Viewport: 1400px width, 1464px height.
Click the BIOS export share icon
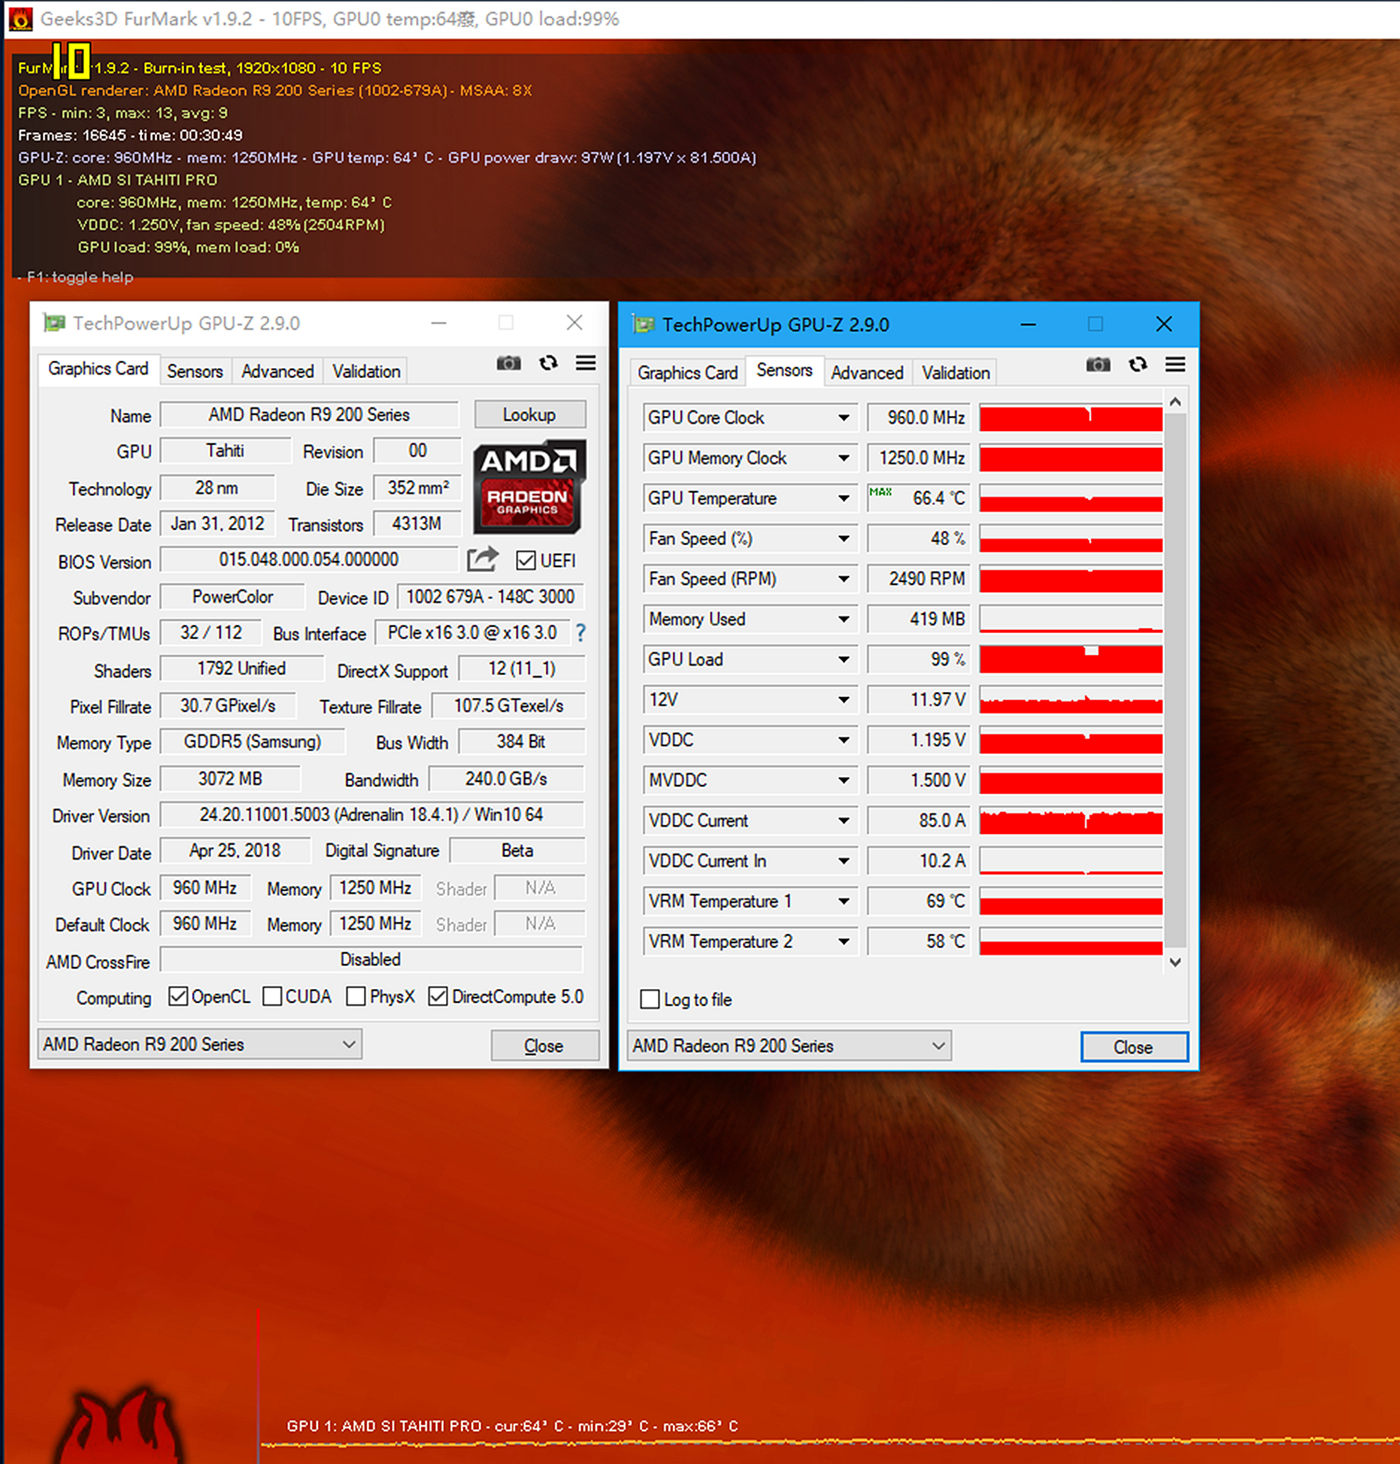(x=482, y=559)
